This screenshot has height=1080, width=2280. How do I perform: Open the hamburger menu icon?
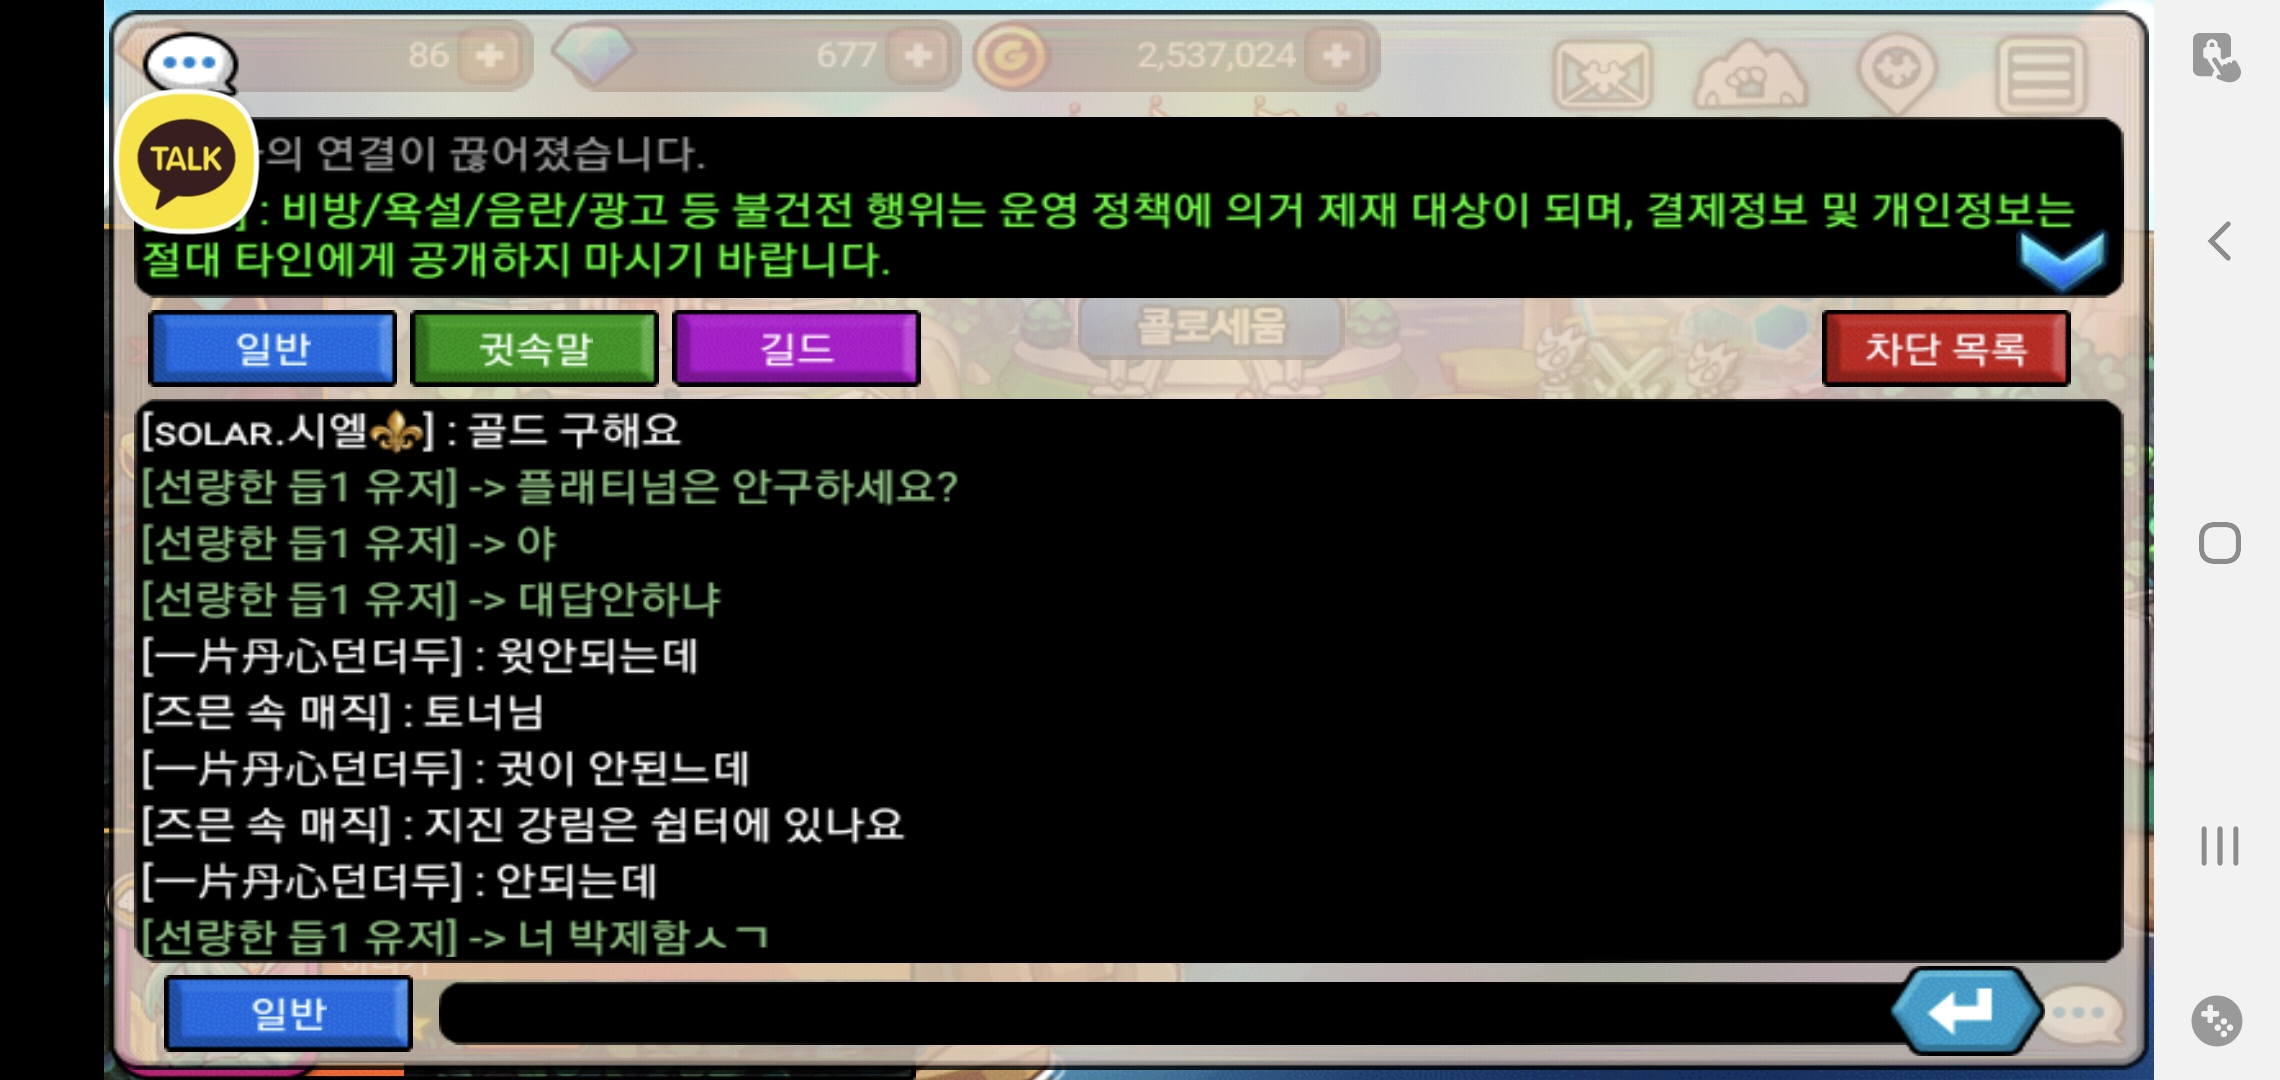coord(2041,75)
